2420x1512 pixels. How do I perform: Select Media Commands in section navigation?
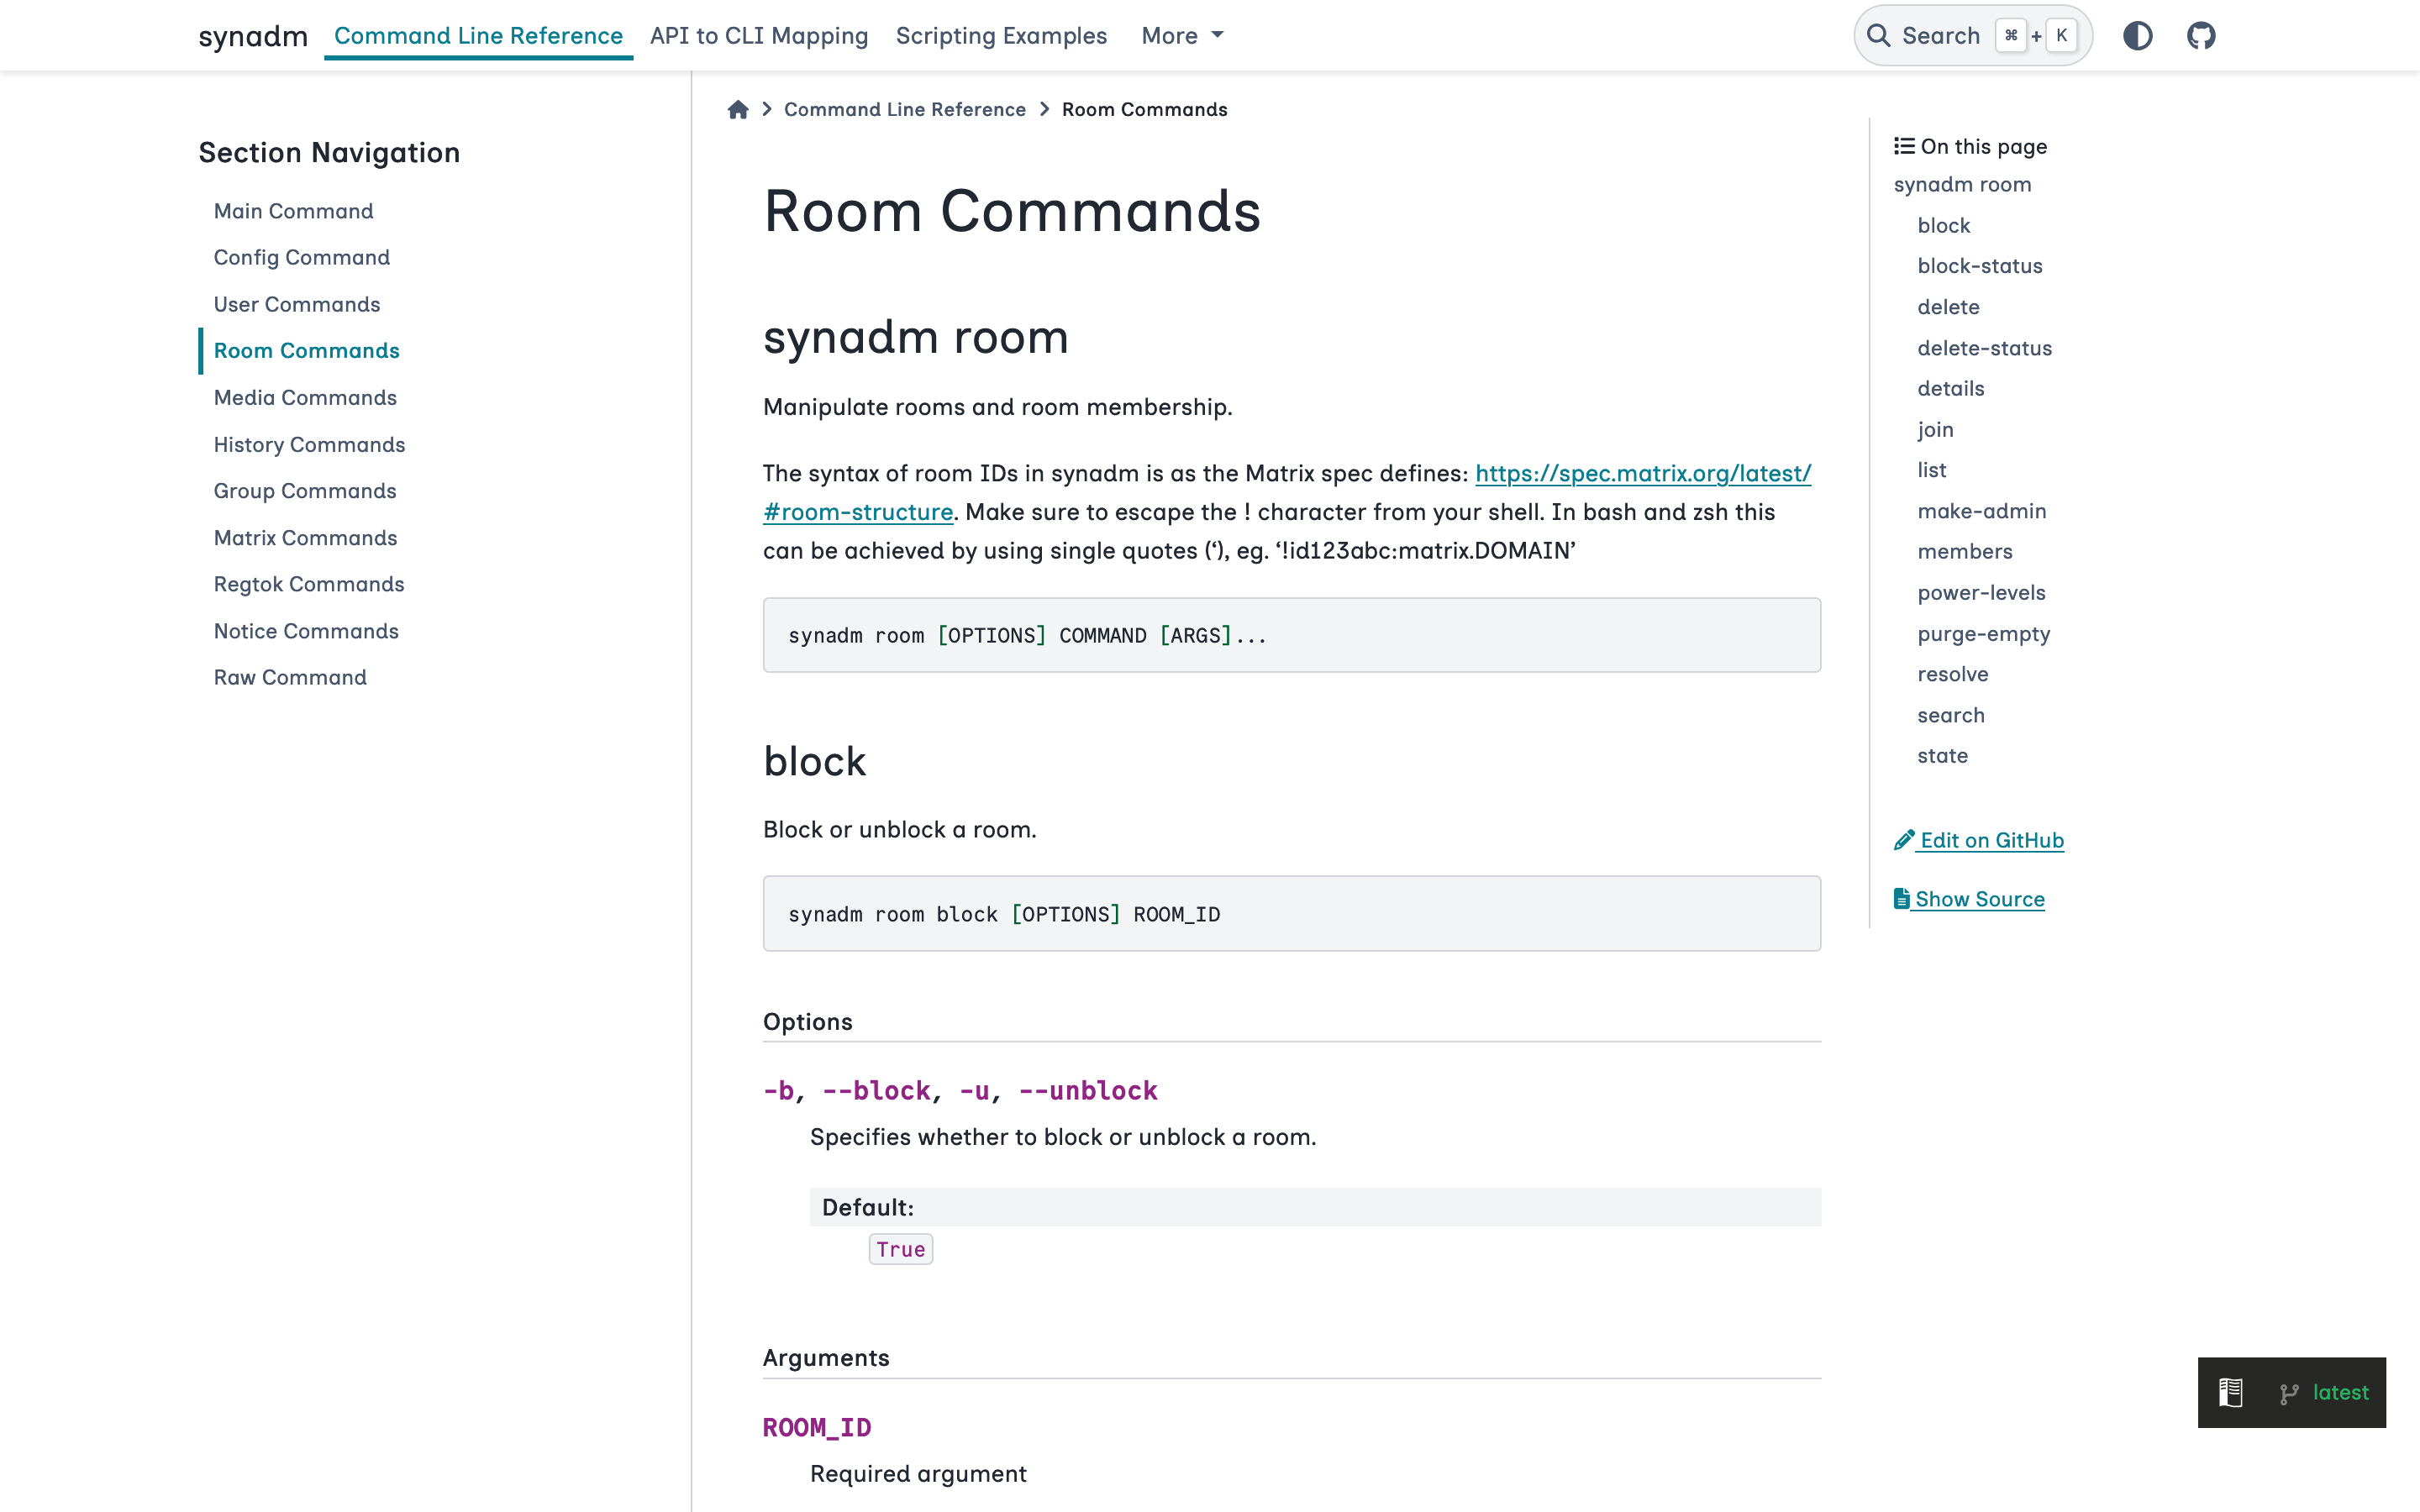(x=304, y=397)
